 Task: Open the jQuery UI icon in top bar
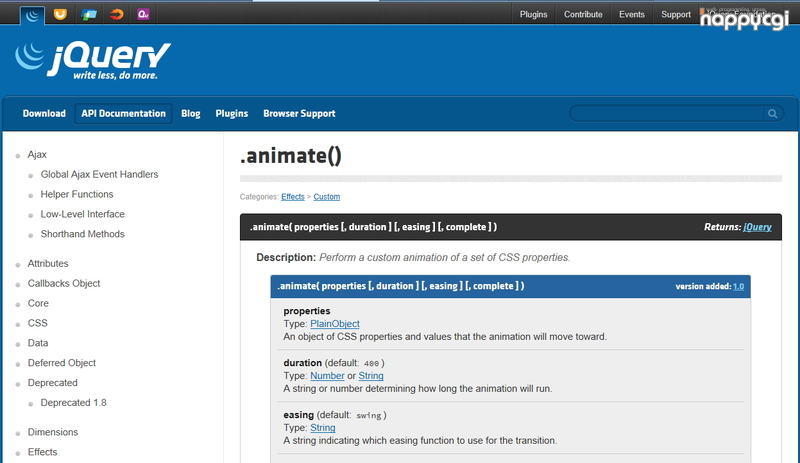pyautogui.click(x=60, y=14)
